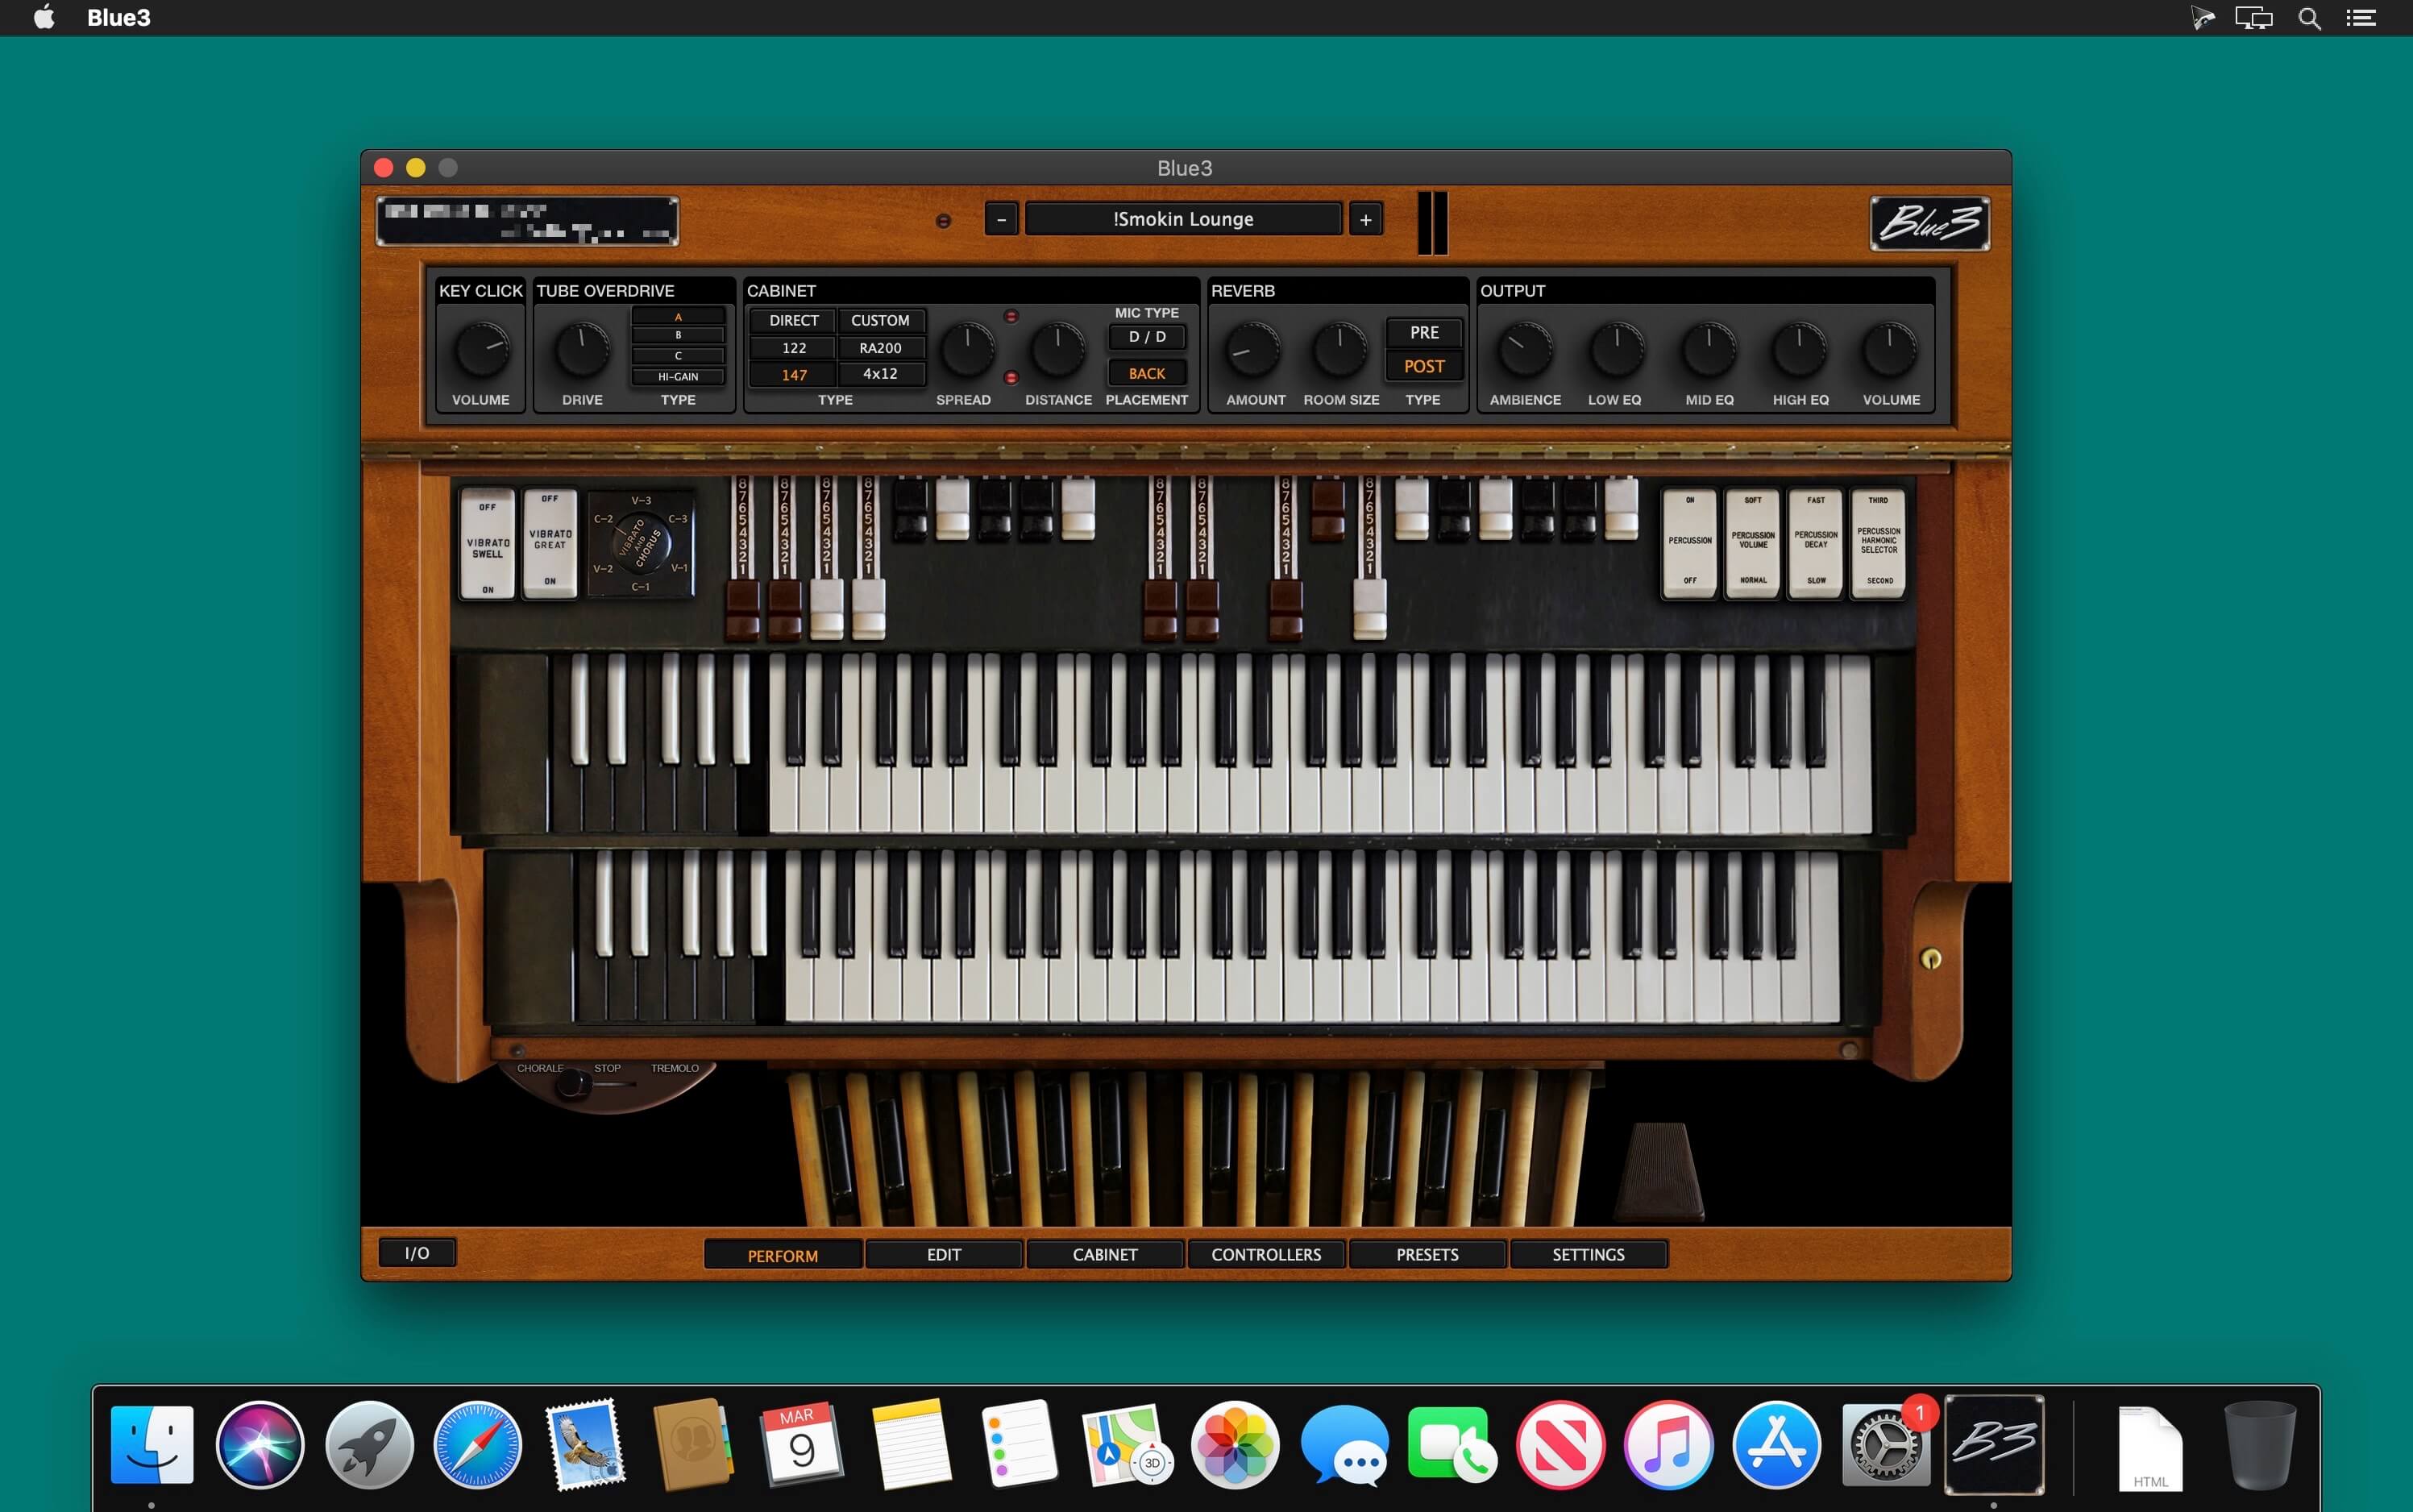
Task: Toggle Percussion Volume soft/normal switch
Action: coord(1753,543)
